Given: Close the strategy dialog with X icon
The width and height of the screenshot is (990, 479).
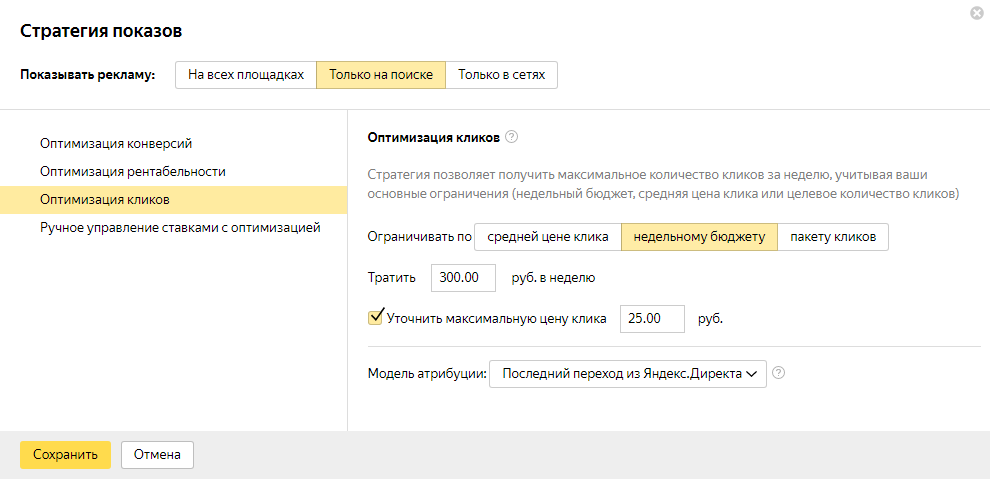Looking at the screenshot, I should pos(977,12).
